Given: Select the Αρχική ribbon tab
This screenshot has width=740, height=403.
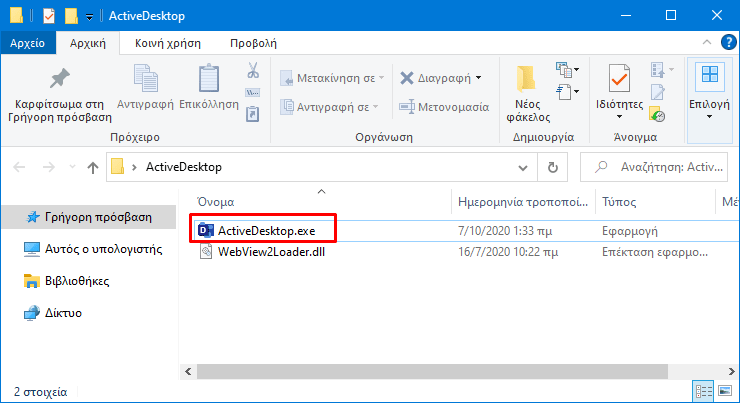Looking at the screenshot, I should click(88, 43).
